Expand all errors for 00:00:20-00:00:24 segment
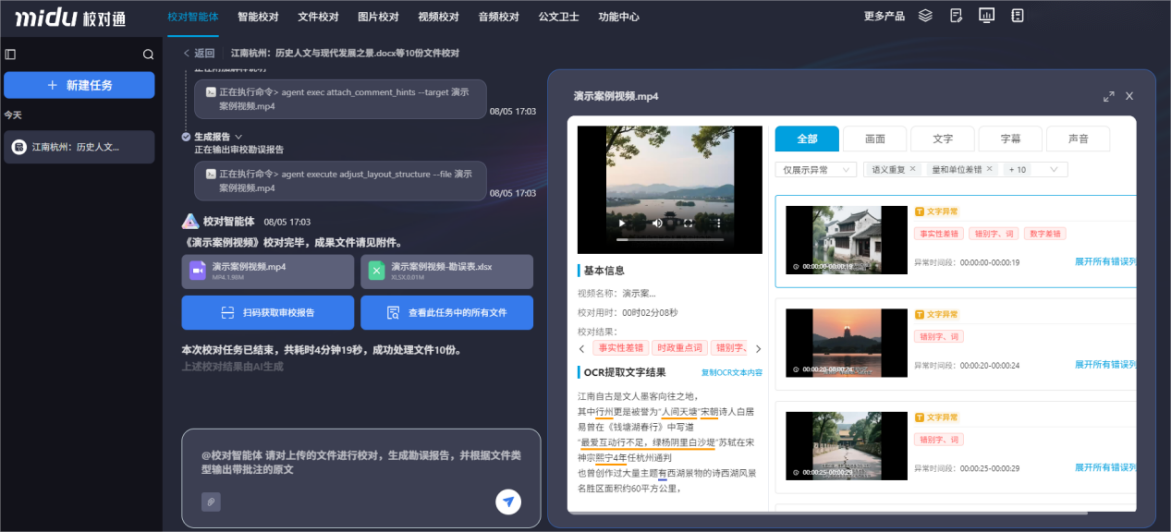 point(1105,365)
